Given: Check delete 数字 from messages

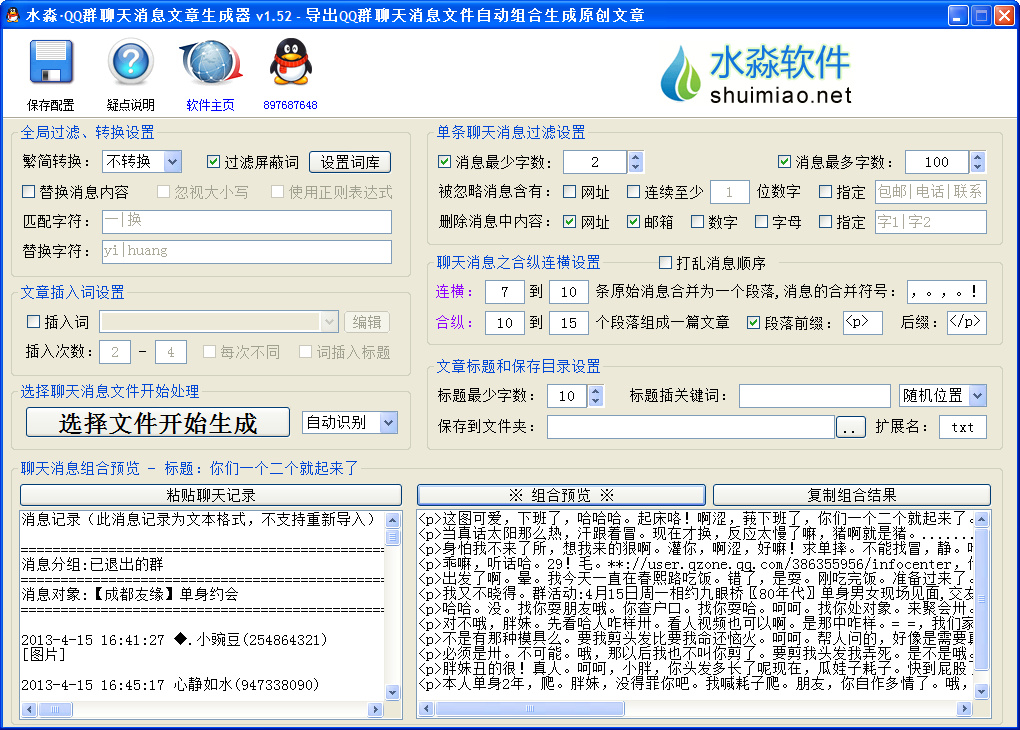Looking at the screenshot, I should tap(697, 222).
